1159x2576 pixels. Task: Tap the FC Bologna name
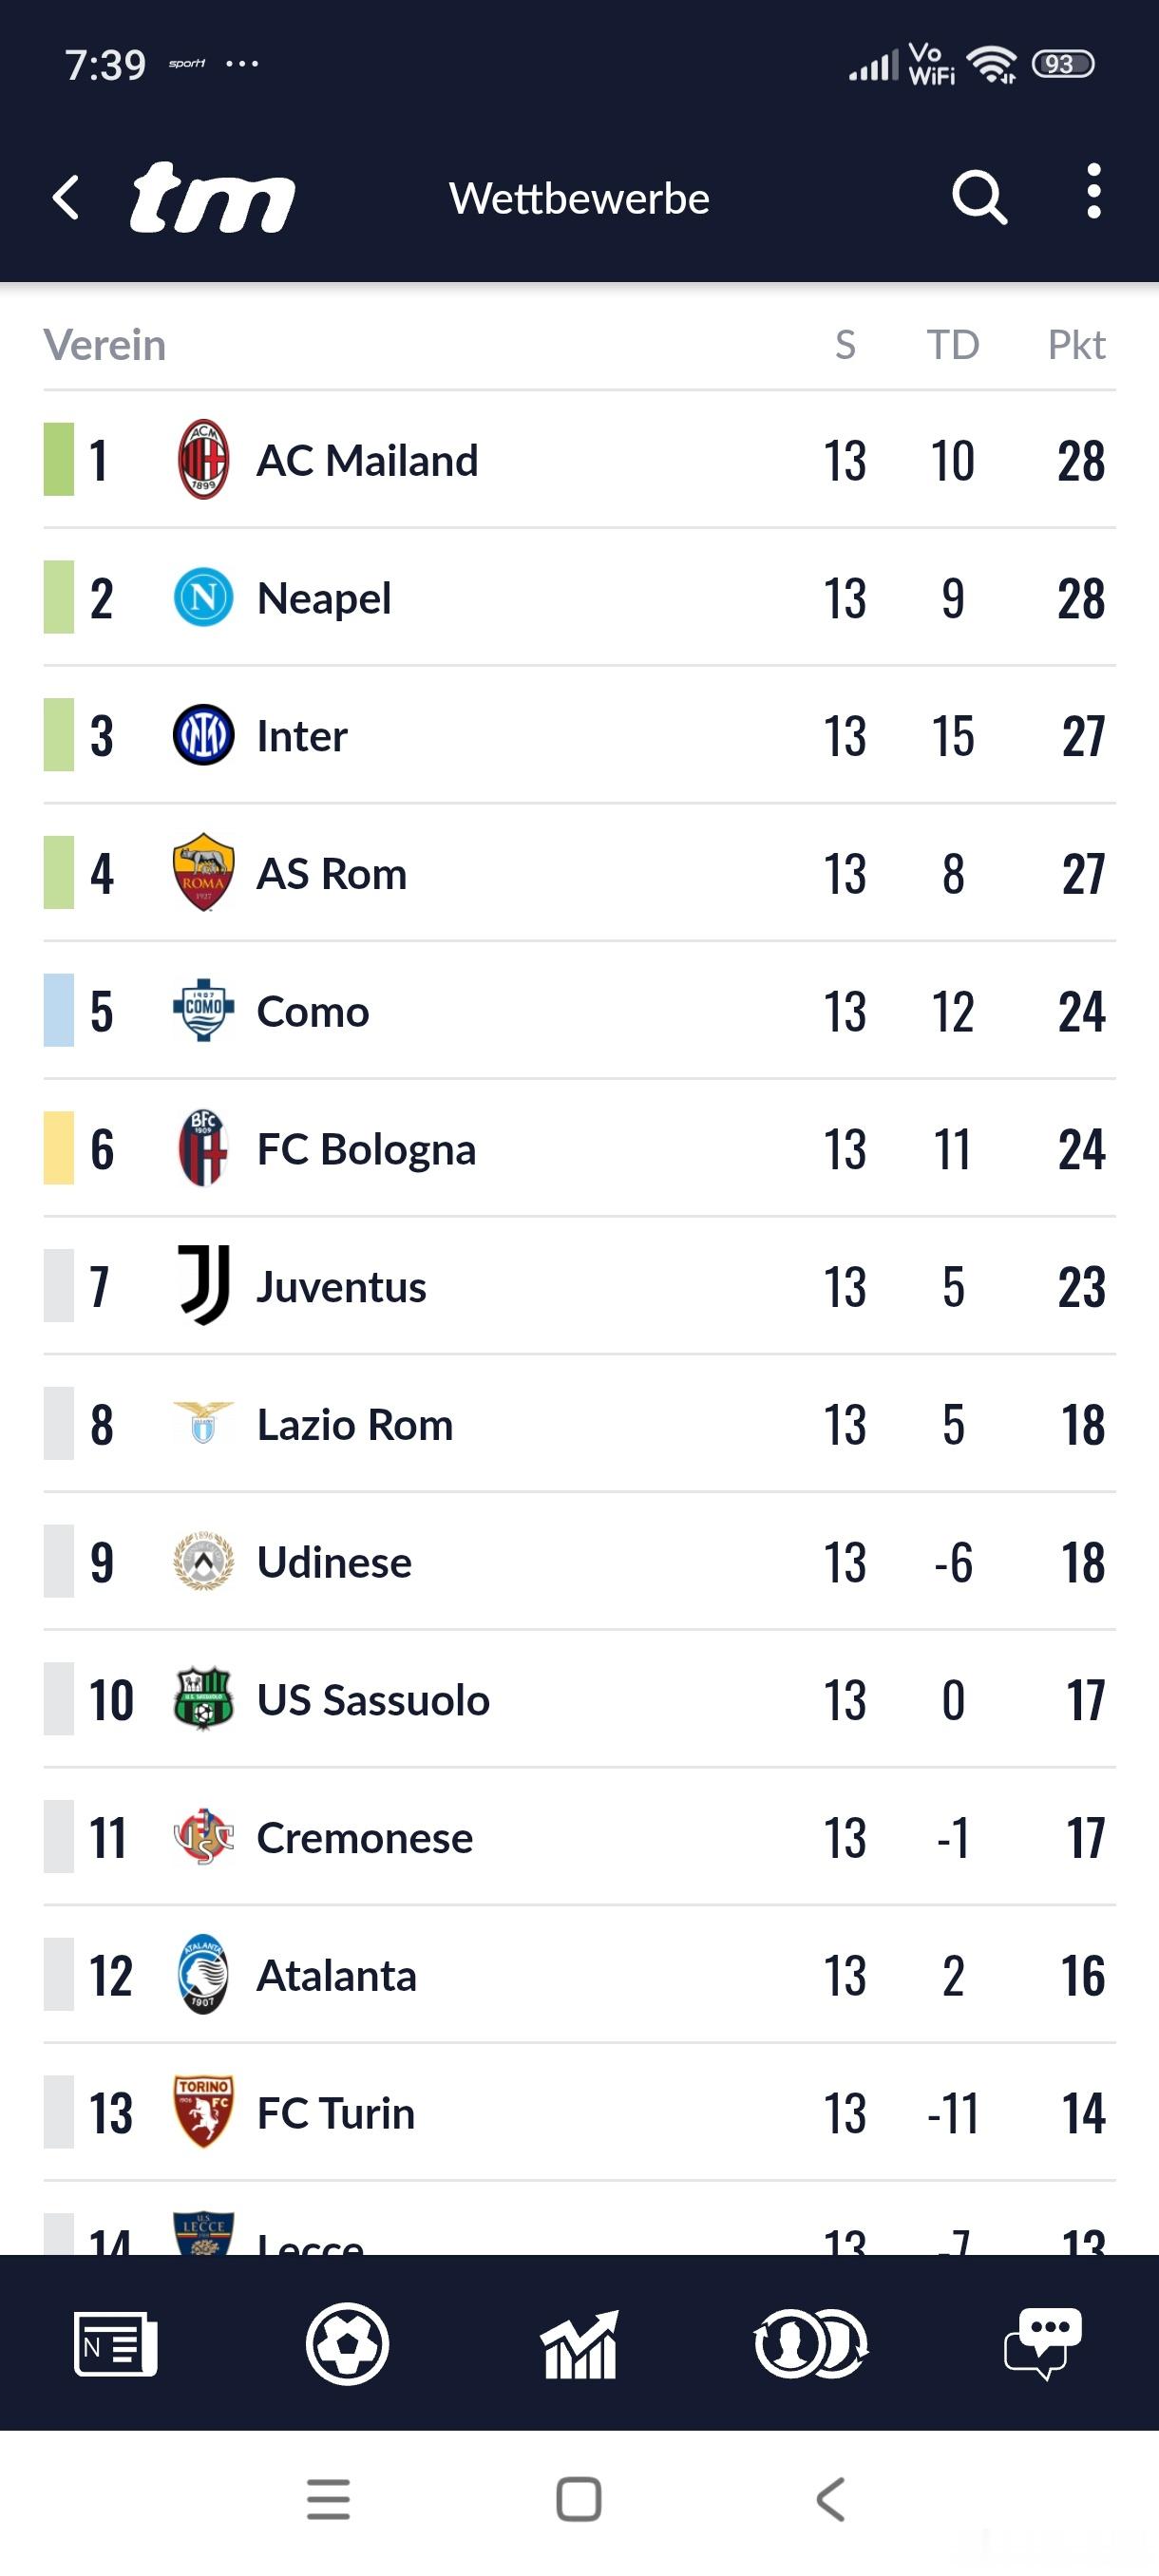[366, 1149]
